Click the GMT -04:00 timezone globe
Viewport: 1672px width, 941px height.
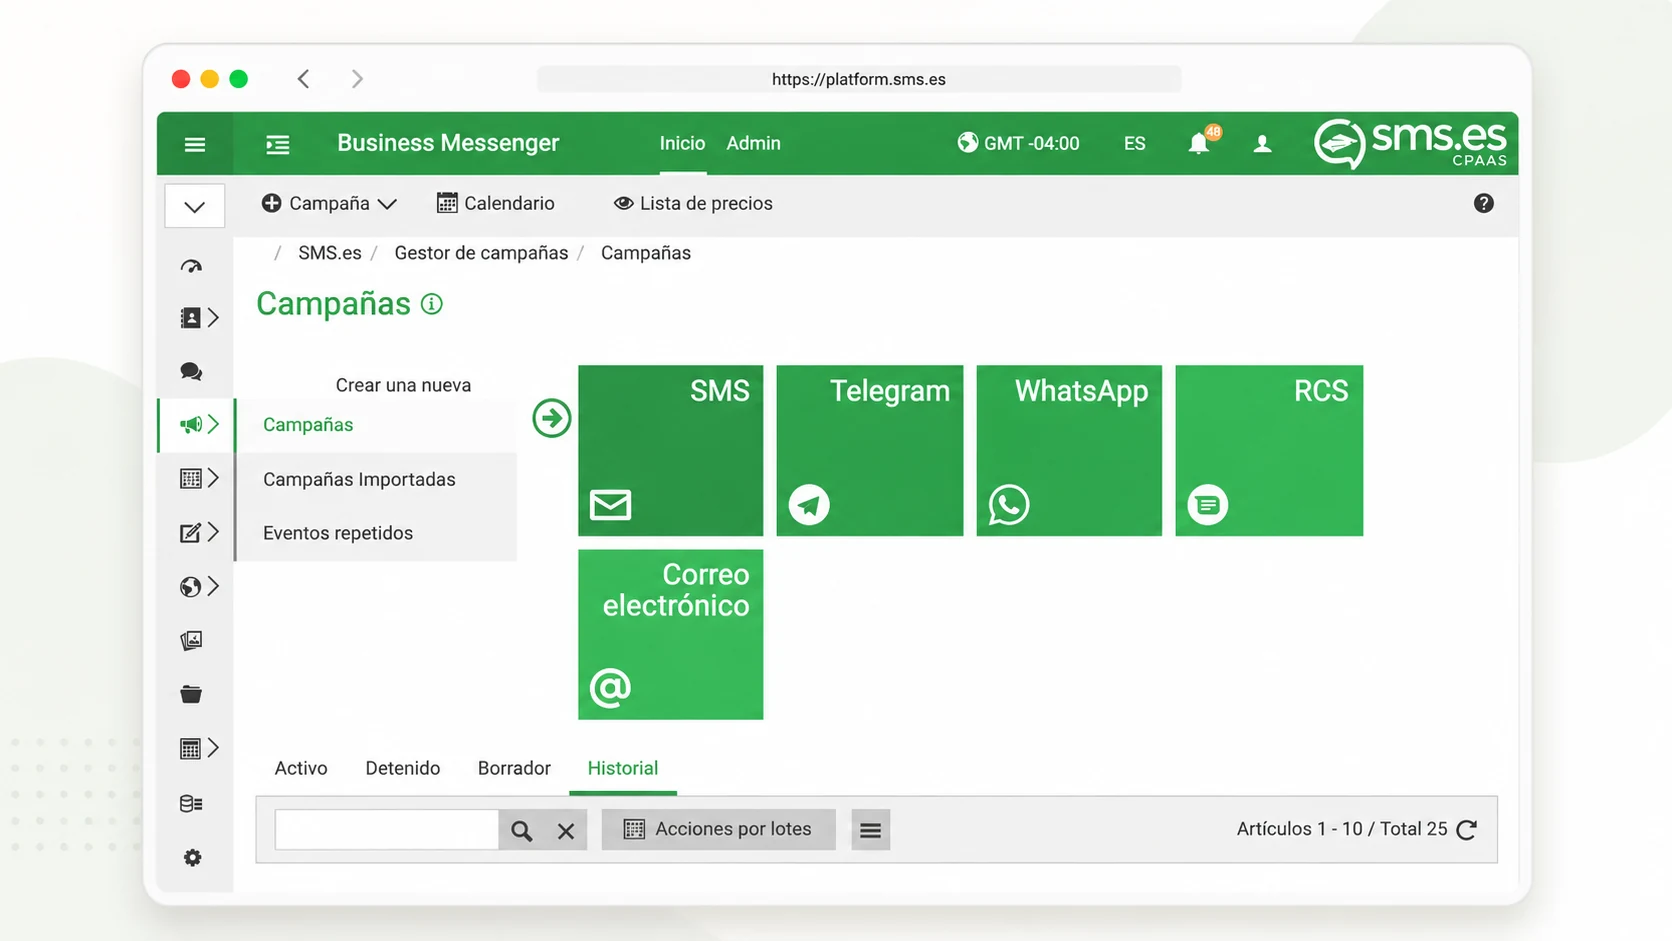967,143
